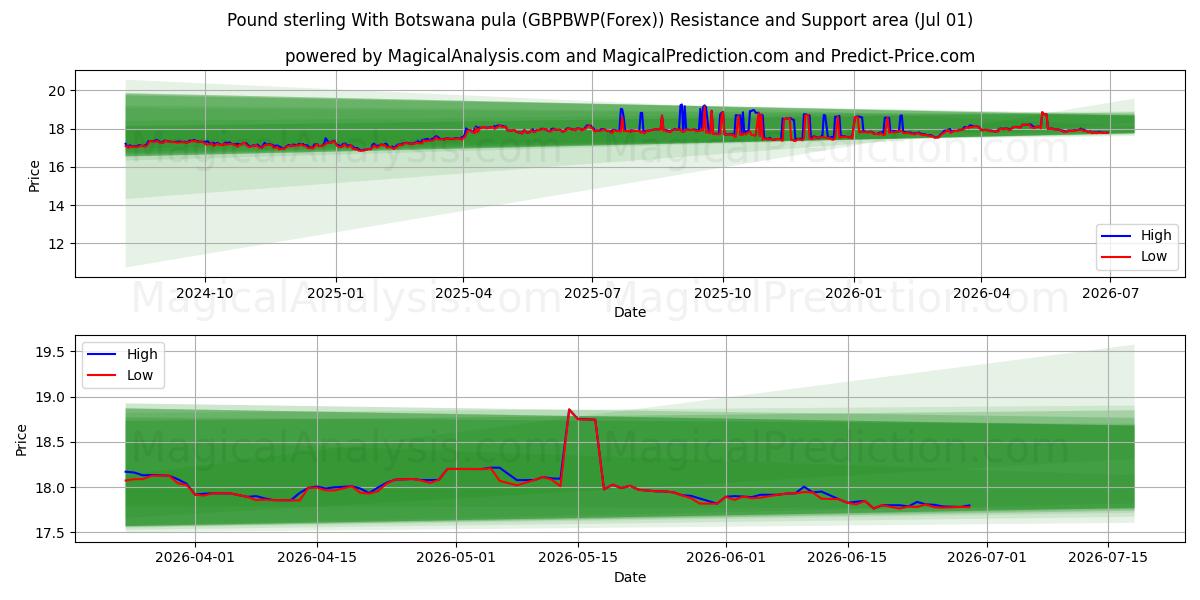Click the '2026-07' x-axis label in the top chart

pos(1110,292)
